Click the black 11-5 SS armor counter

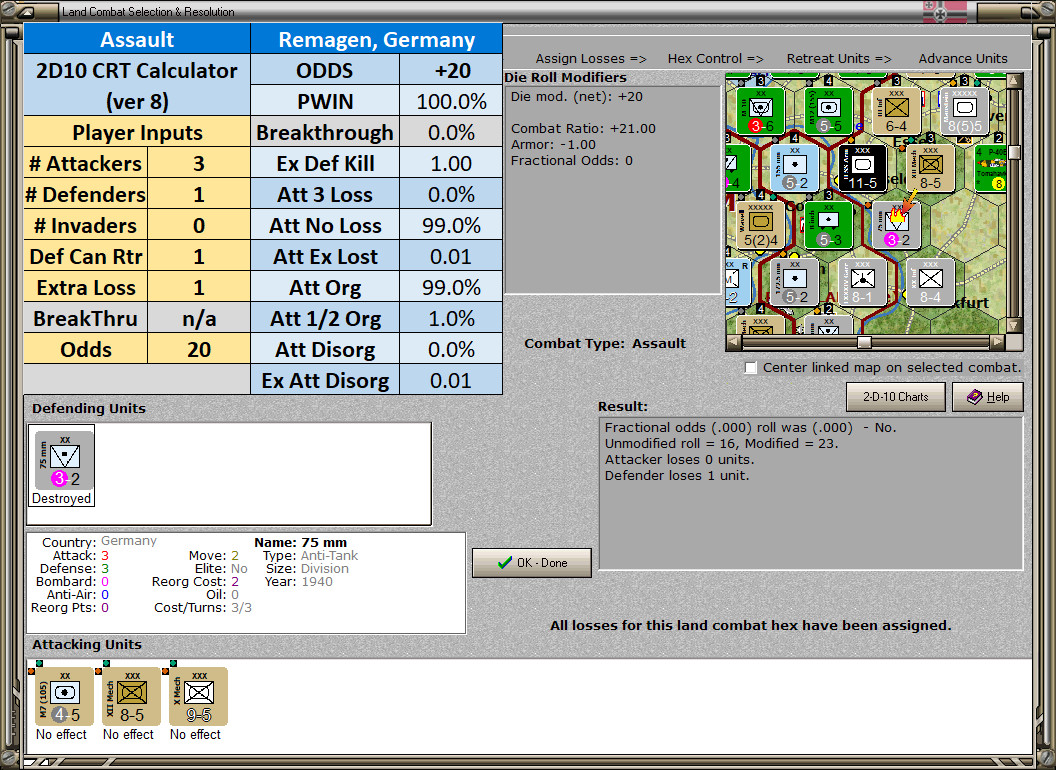tap(863, 168)
